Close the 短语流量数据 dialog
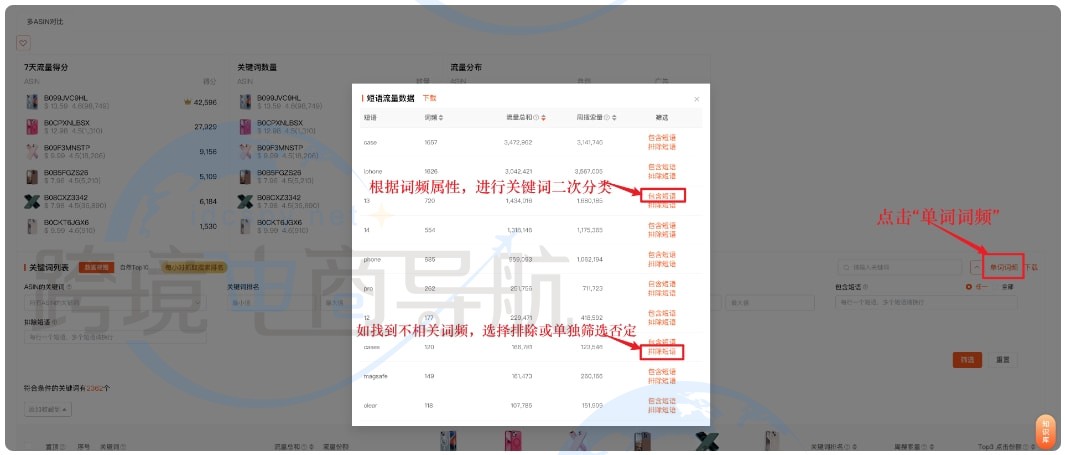Image resolution: width=1065 pixels, height=455 pixels. (x=696, y=99)
